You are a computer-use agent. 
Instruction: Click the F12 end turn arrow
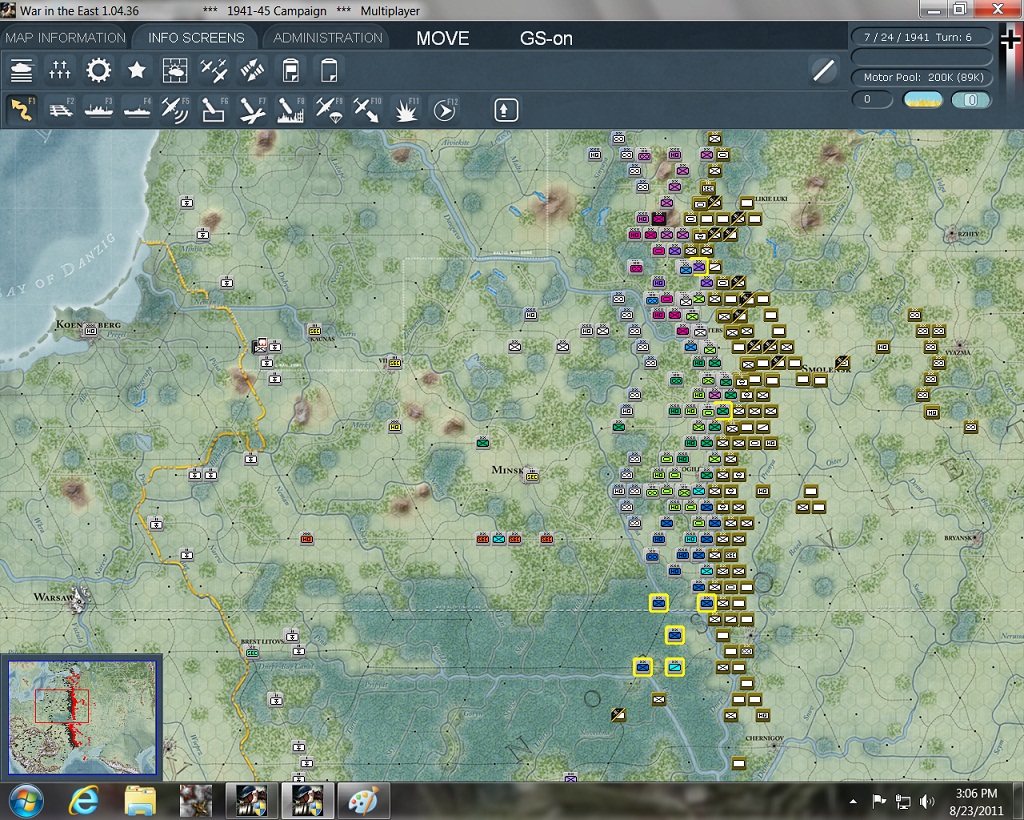pyautogui.click(x=445, y=110)
